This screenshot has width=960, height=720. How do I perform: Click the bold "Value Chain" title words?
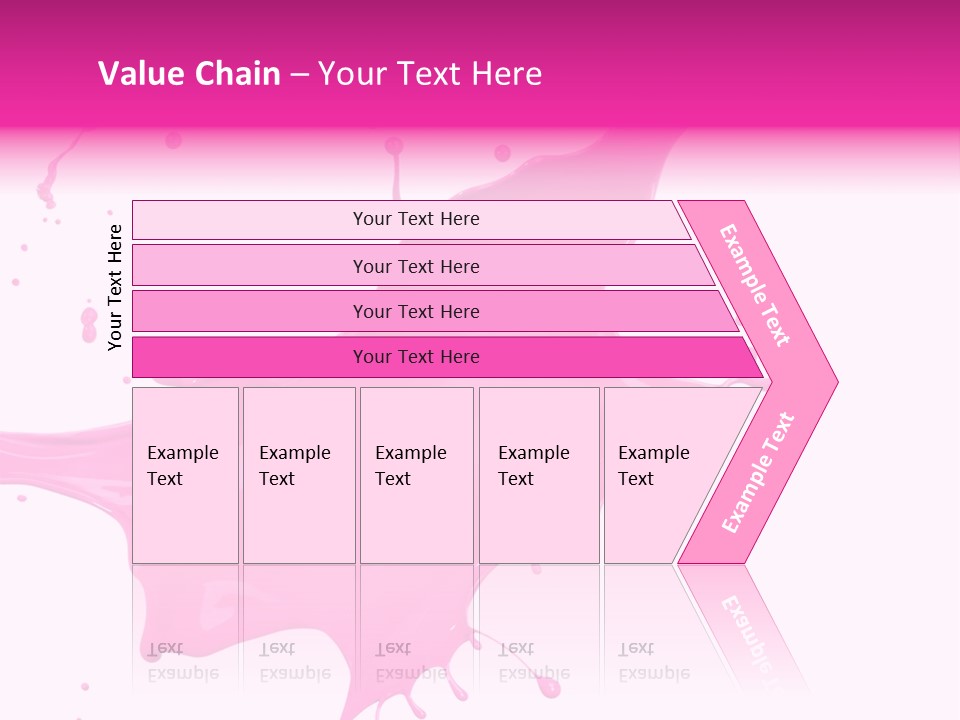pyautogui.click(x=189, y=73)
